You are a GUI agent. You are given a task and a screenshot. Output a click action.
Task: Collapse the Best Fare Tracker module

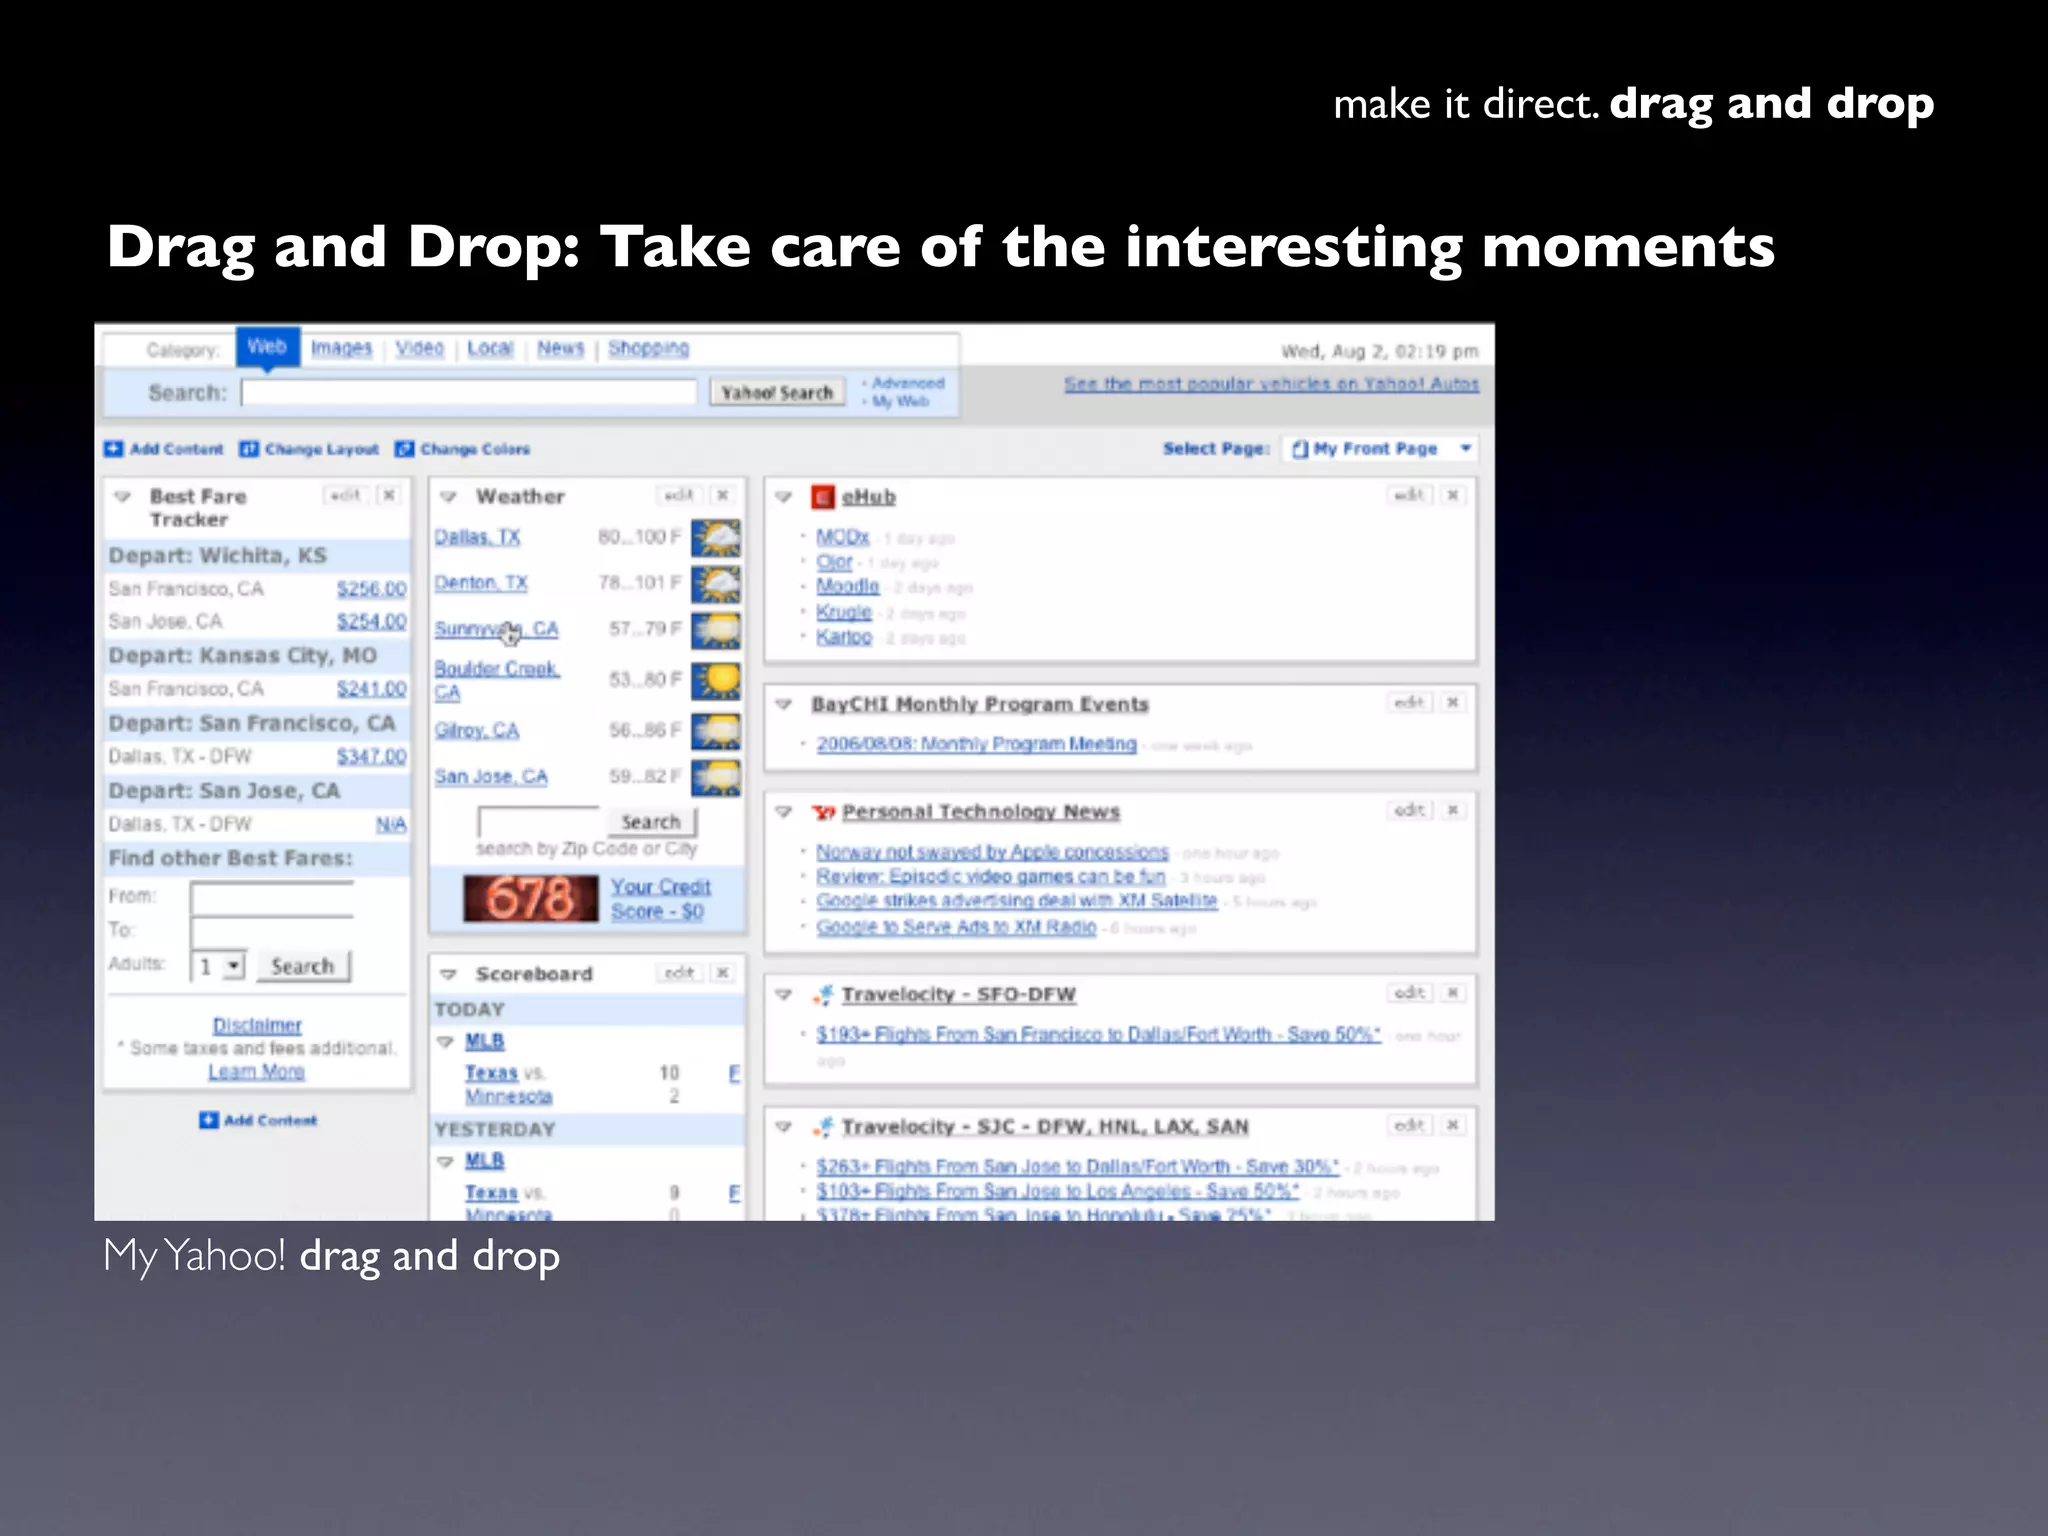click(123, 496)
